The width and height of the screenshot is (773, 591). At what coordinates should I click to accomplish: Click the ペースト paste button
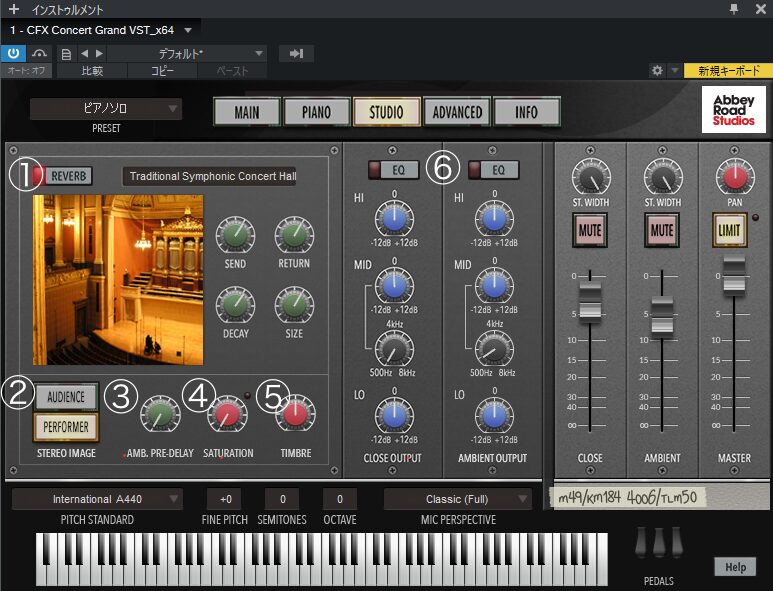tap(232, 70)
